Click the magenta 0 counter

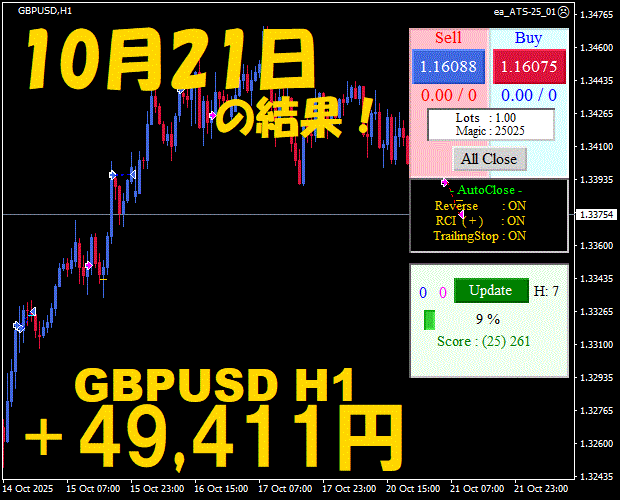443,292
